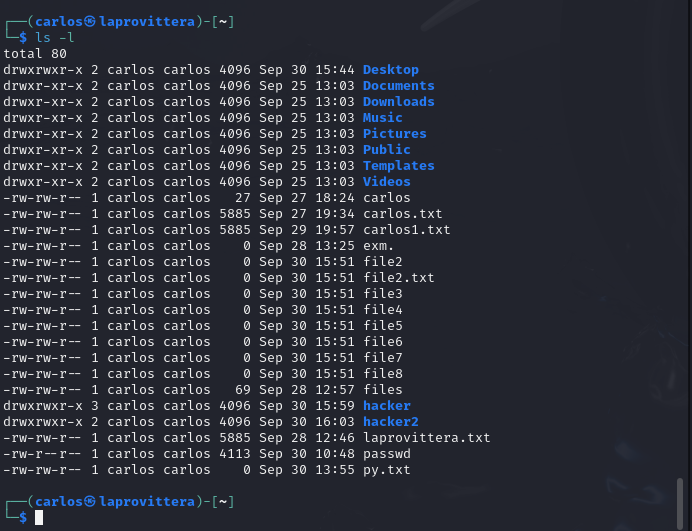Click the hacker directory name
Screen dimensions: 692x531
pos(387,406)
